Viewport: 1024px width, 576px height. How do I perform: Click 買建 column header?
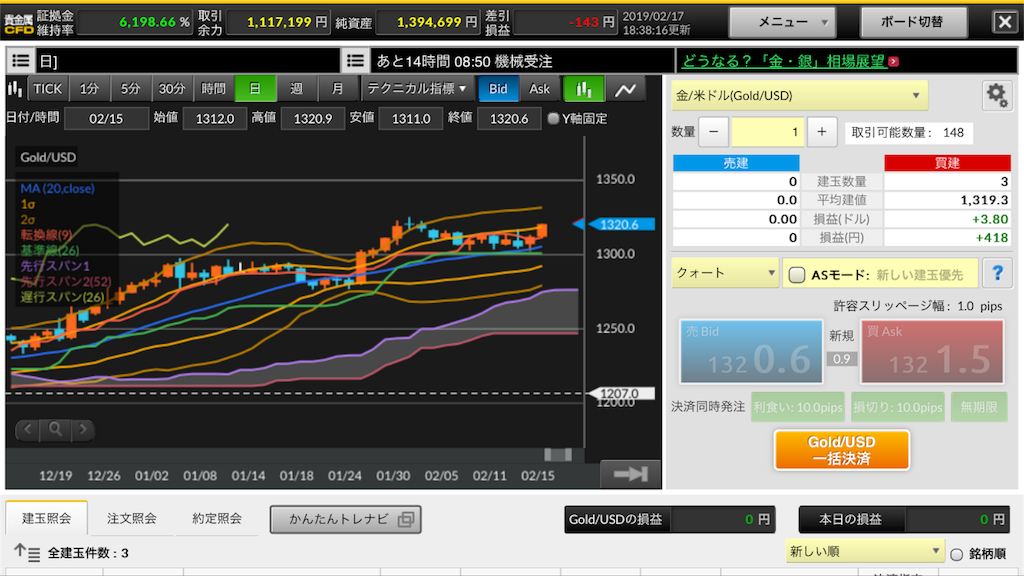coord(947,163)
